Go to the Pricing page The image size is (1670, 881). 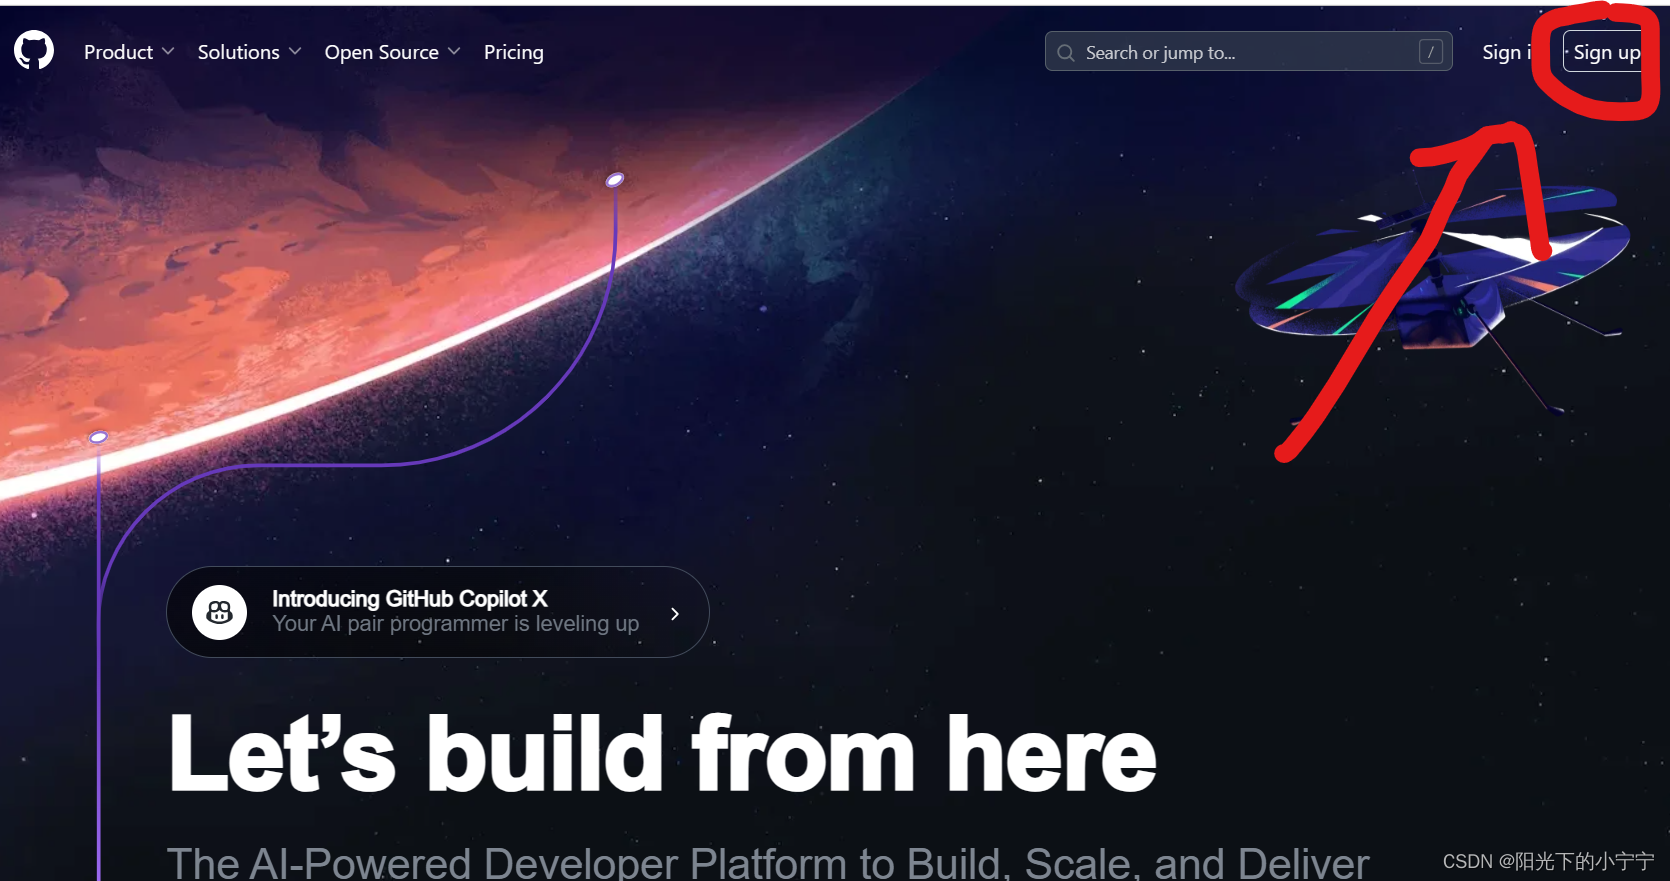click(x=514, y=52)
